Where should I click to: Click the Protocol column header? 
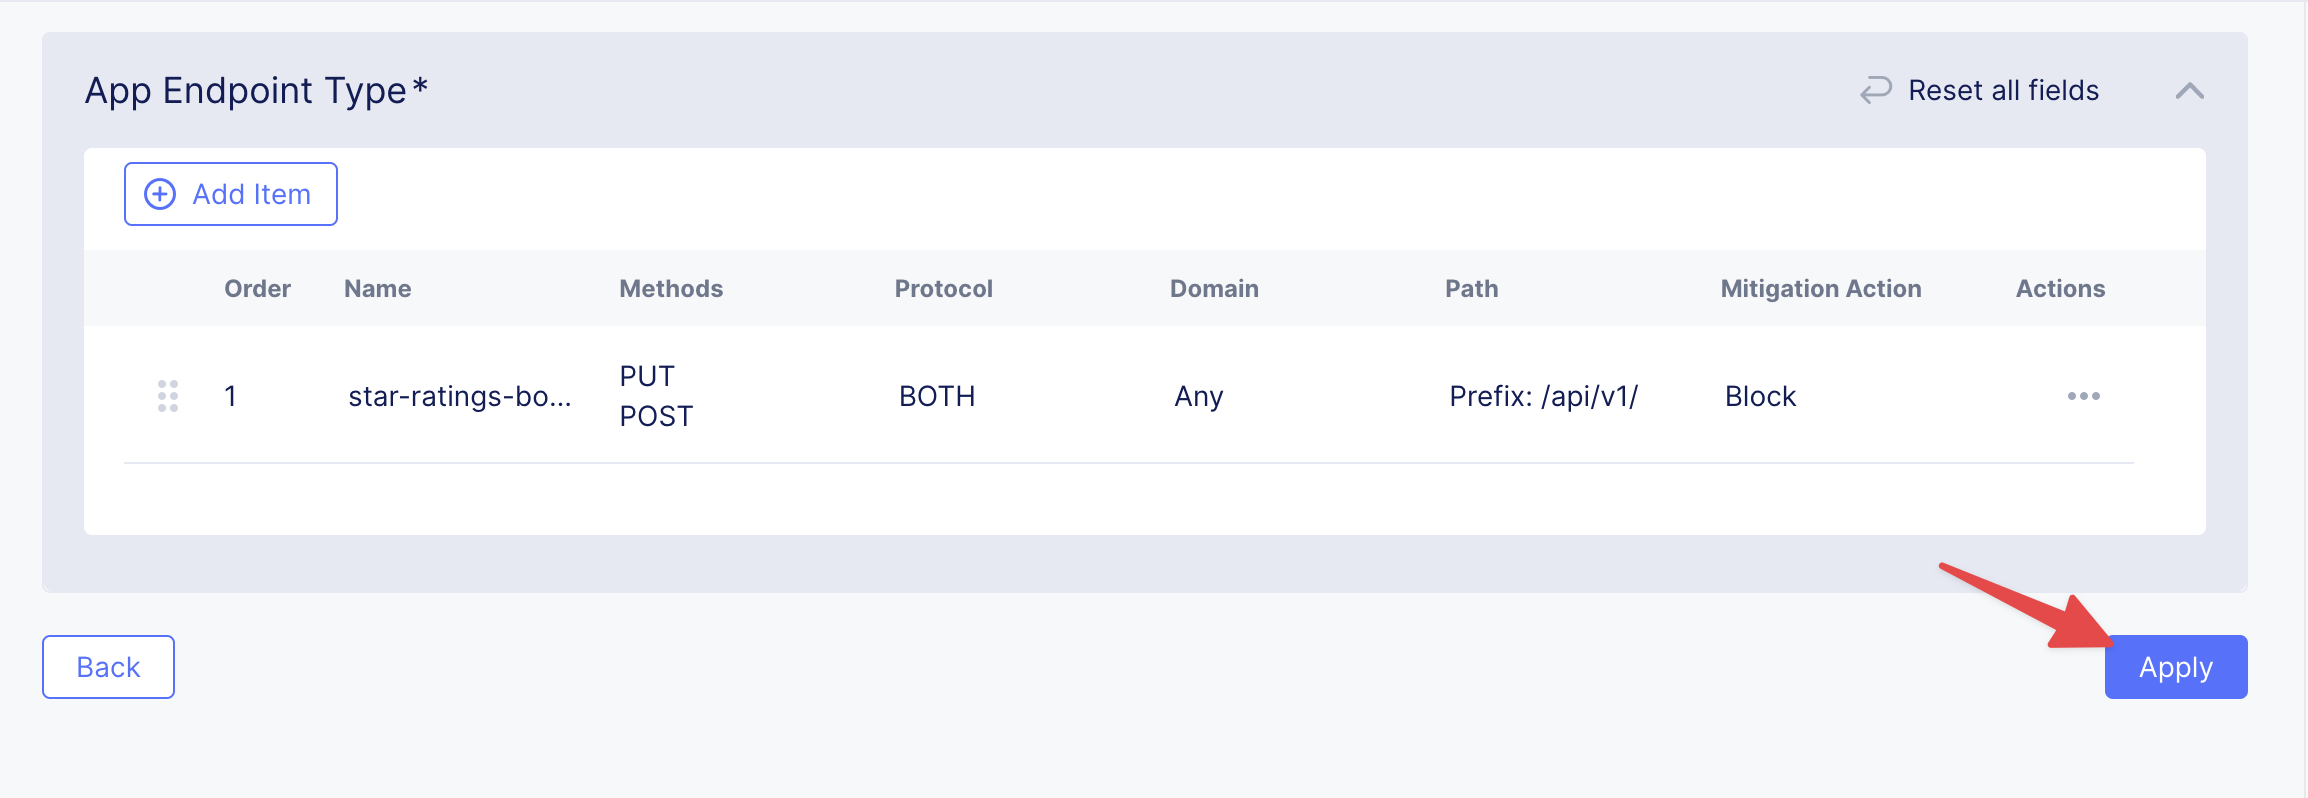[943, 289]
